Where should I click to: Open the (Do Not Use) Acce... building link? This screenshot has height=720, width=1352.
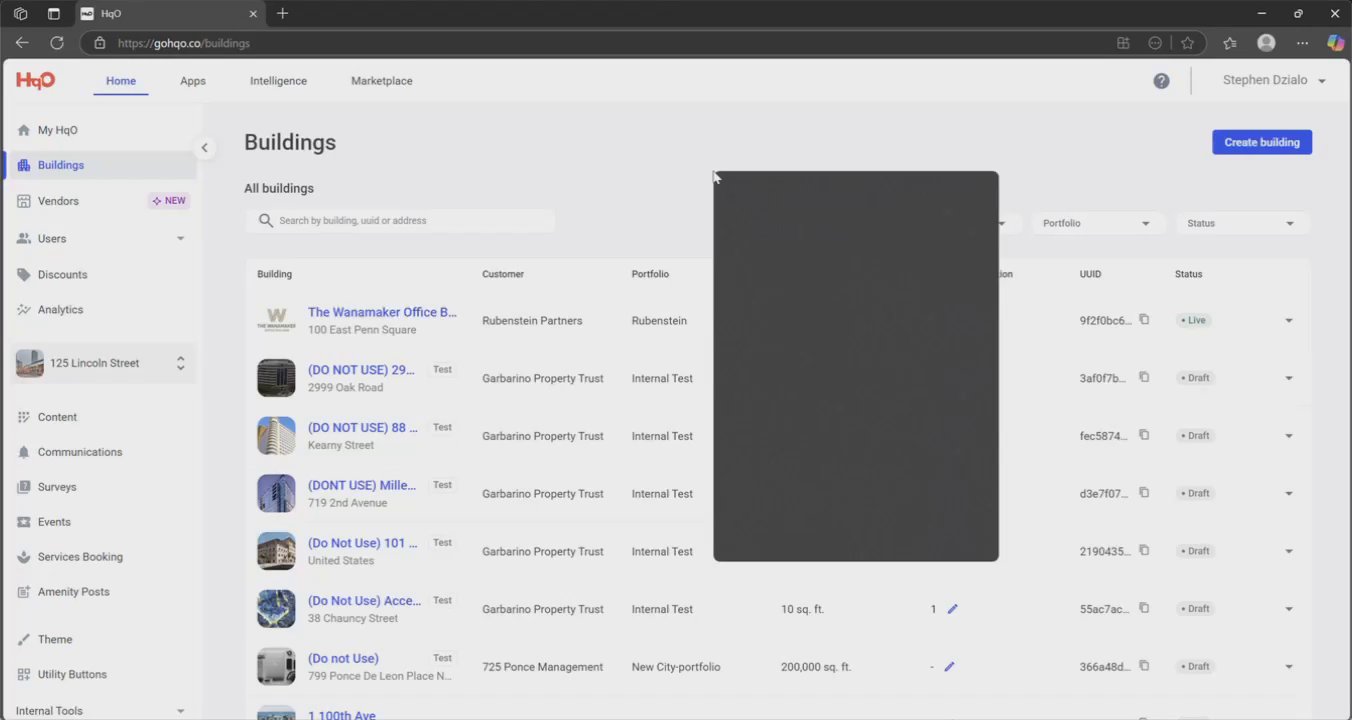click(365, 601)
